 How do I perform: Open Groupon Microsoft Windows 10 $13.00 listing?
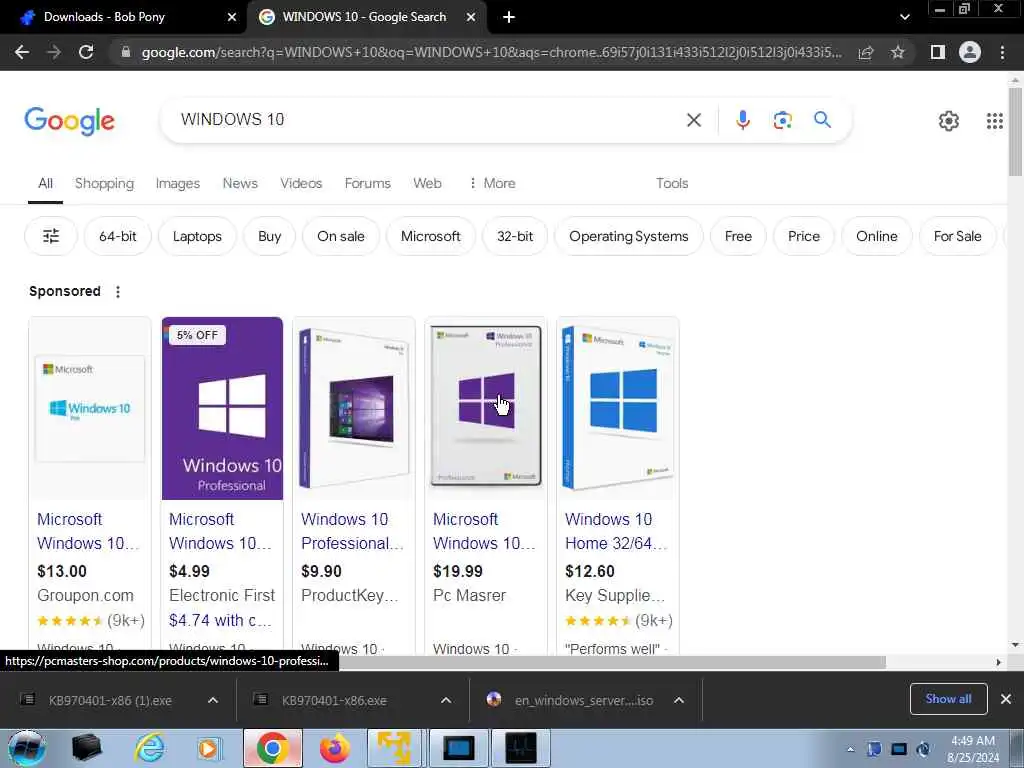88,532
